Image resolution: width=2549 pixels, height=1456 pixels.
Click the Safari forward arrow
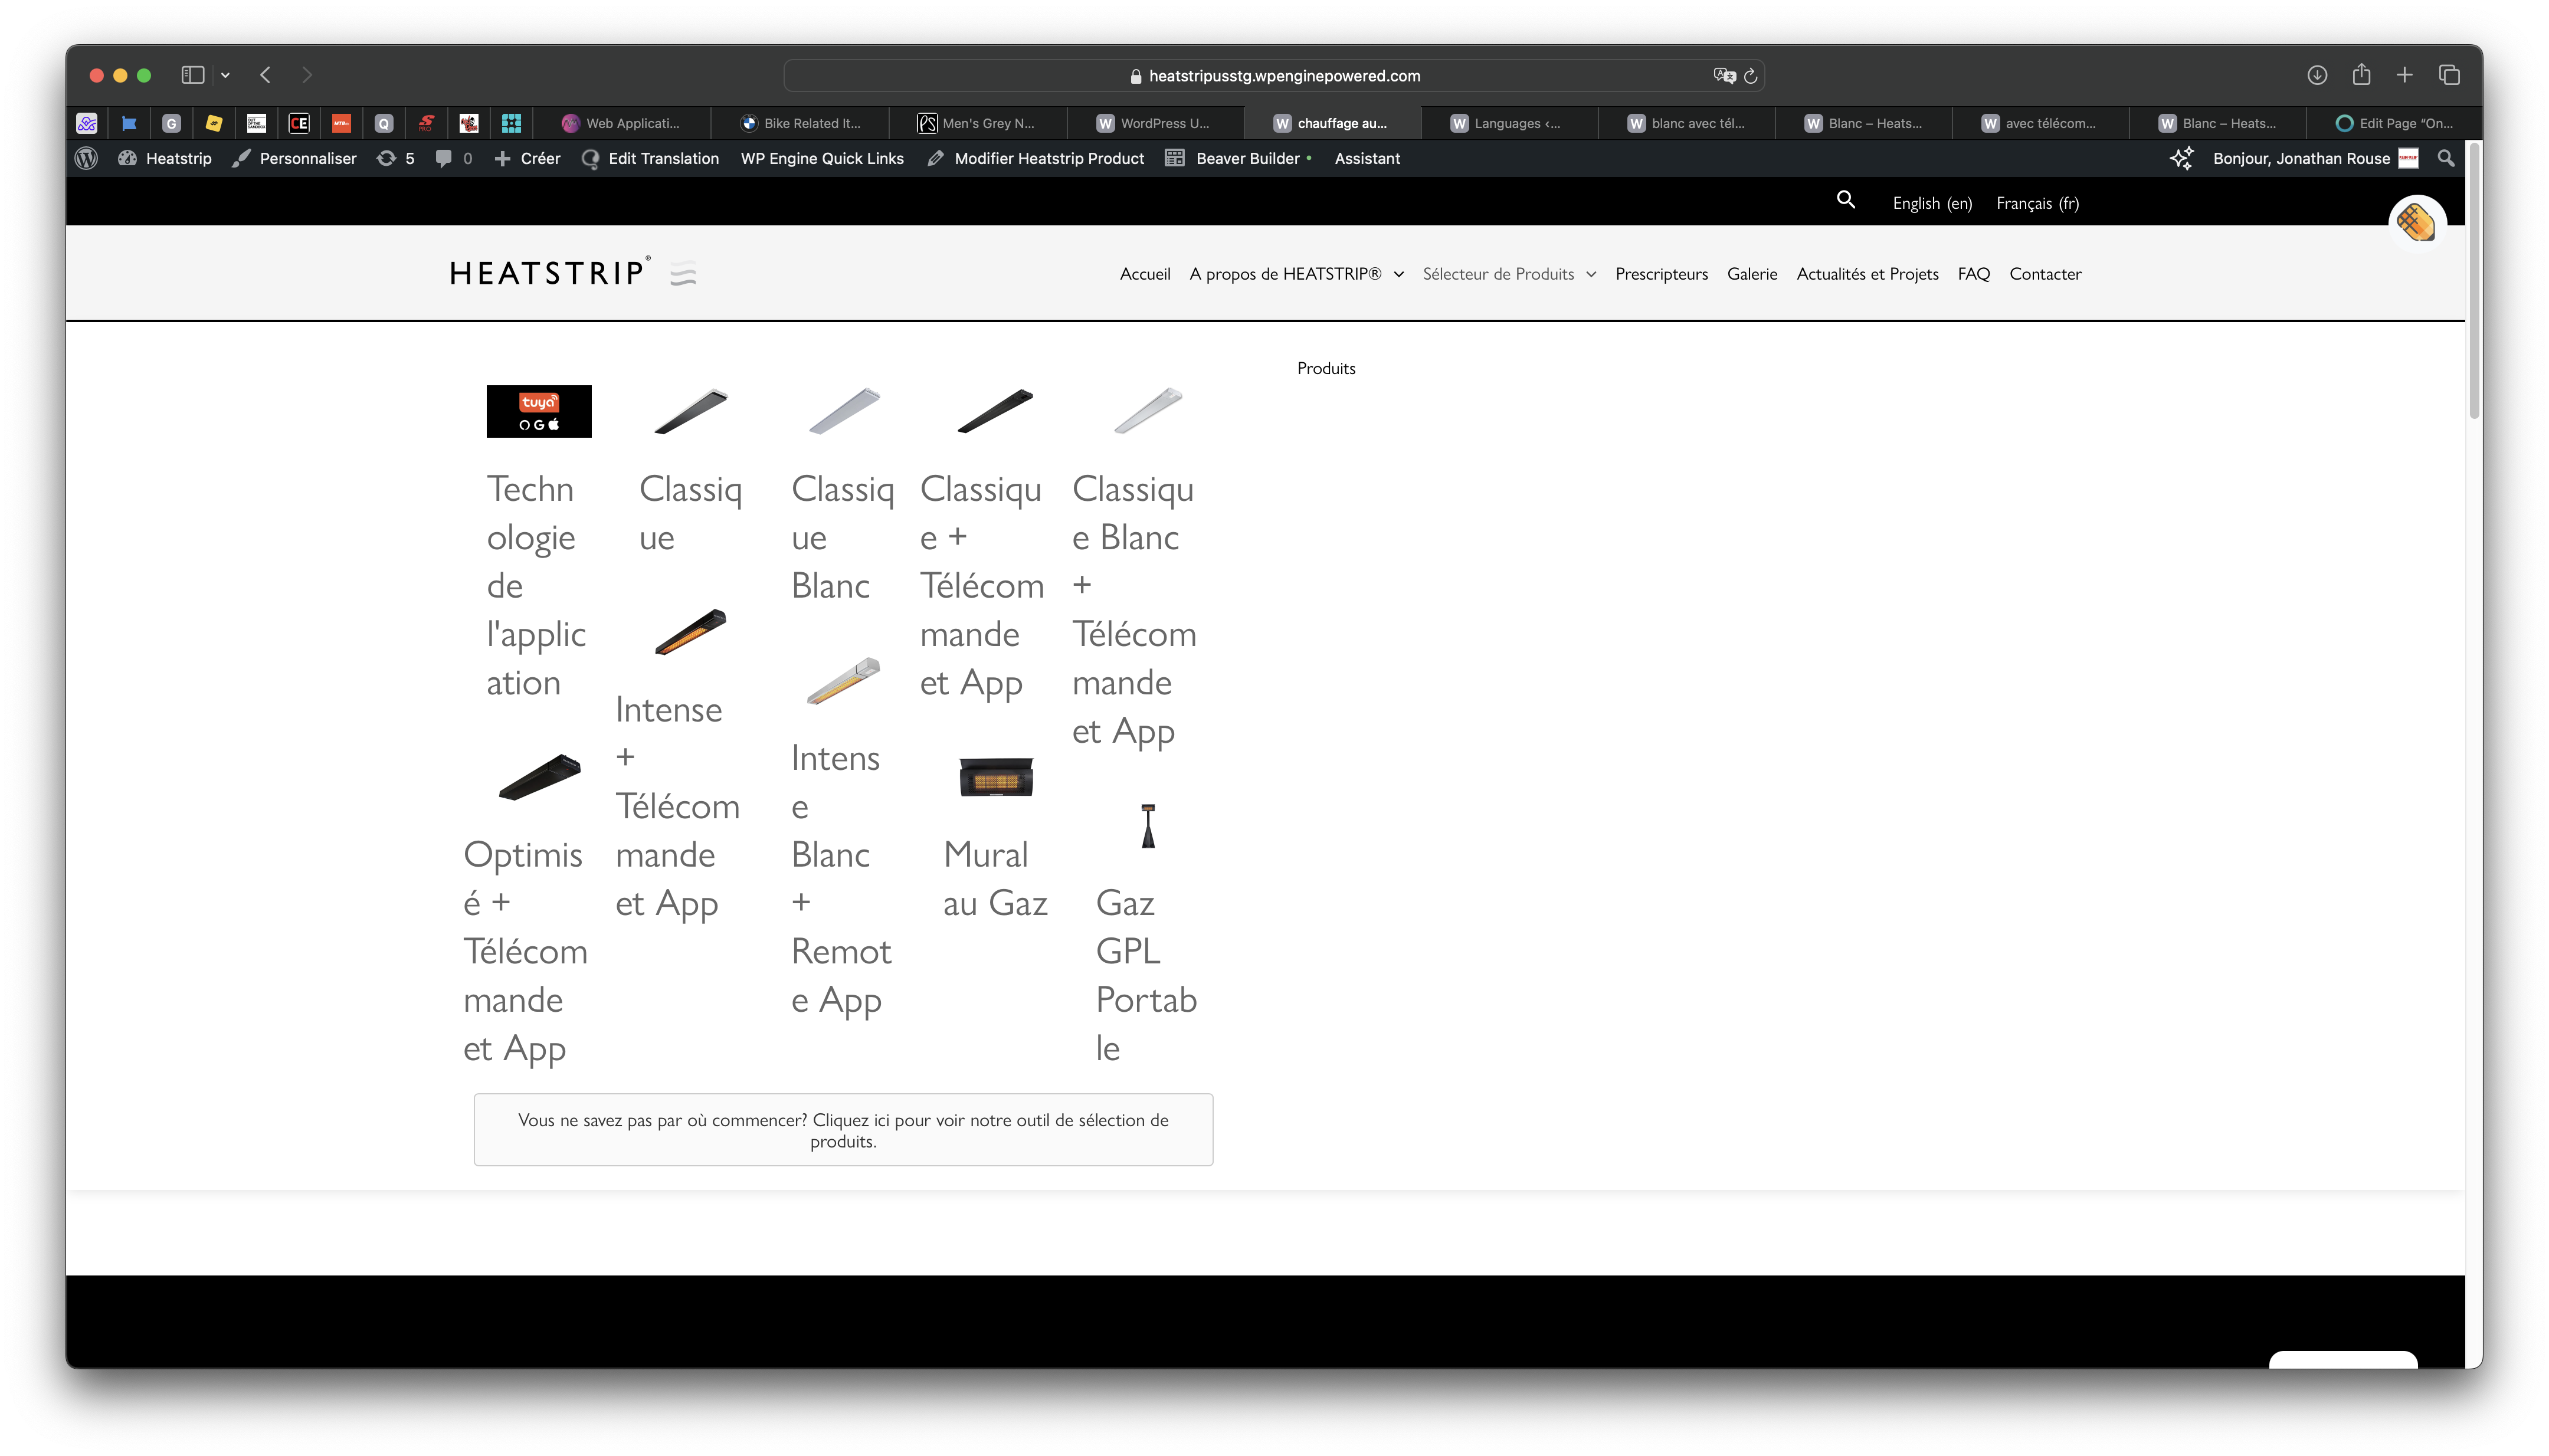point(307,75)
